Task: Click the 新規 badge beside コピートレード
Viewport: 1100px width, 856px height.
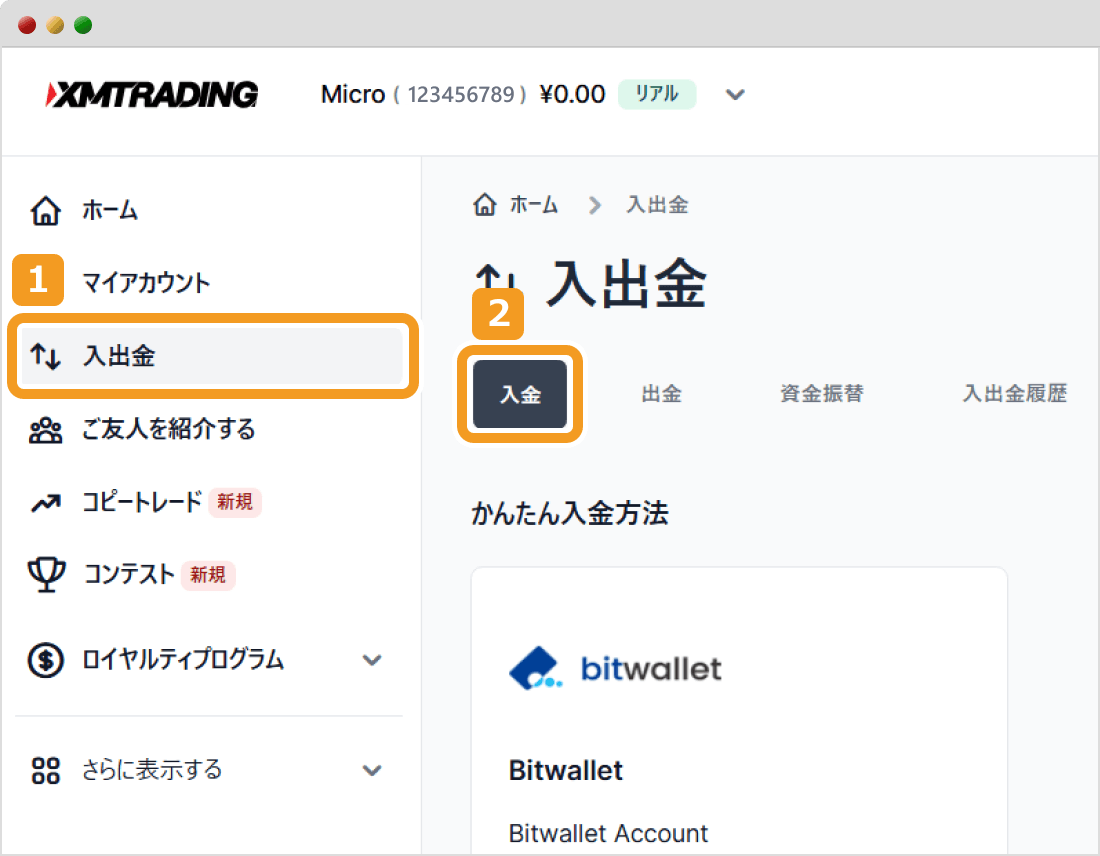Action: pos(235,502)
